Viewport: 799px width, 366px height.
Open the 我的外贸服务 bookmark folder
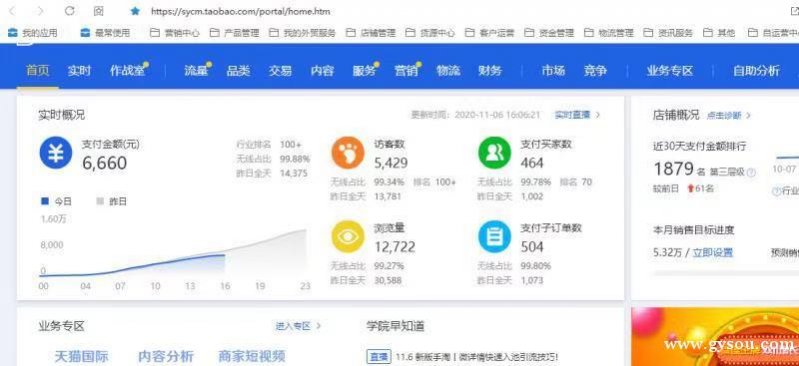[x=302, y=33]
